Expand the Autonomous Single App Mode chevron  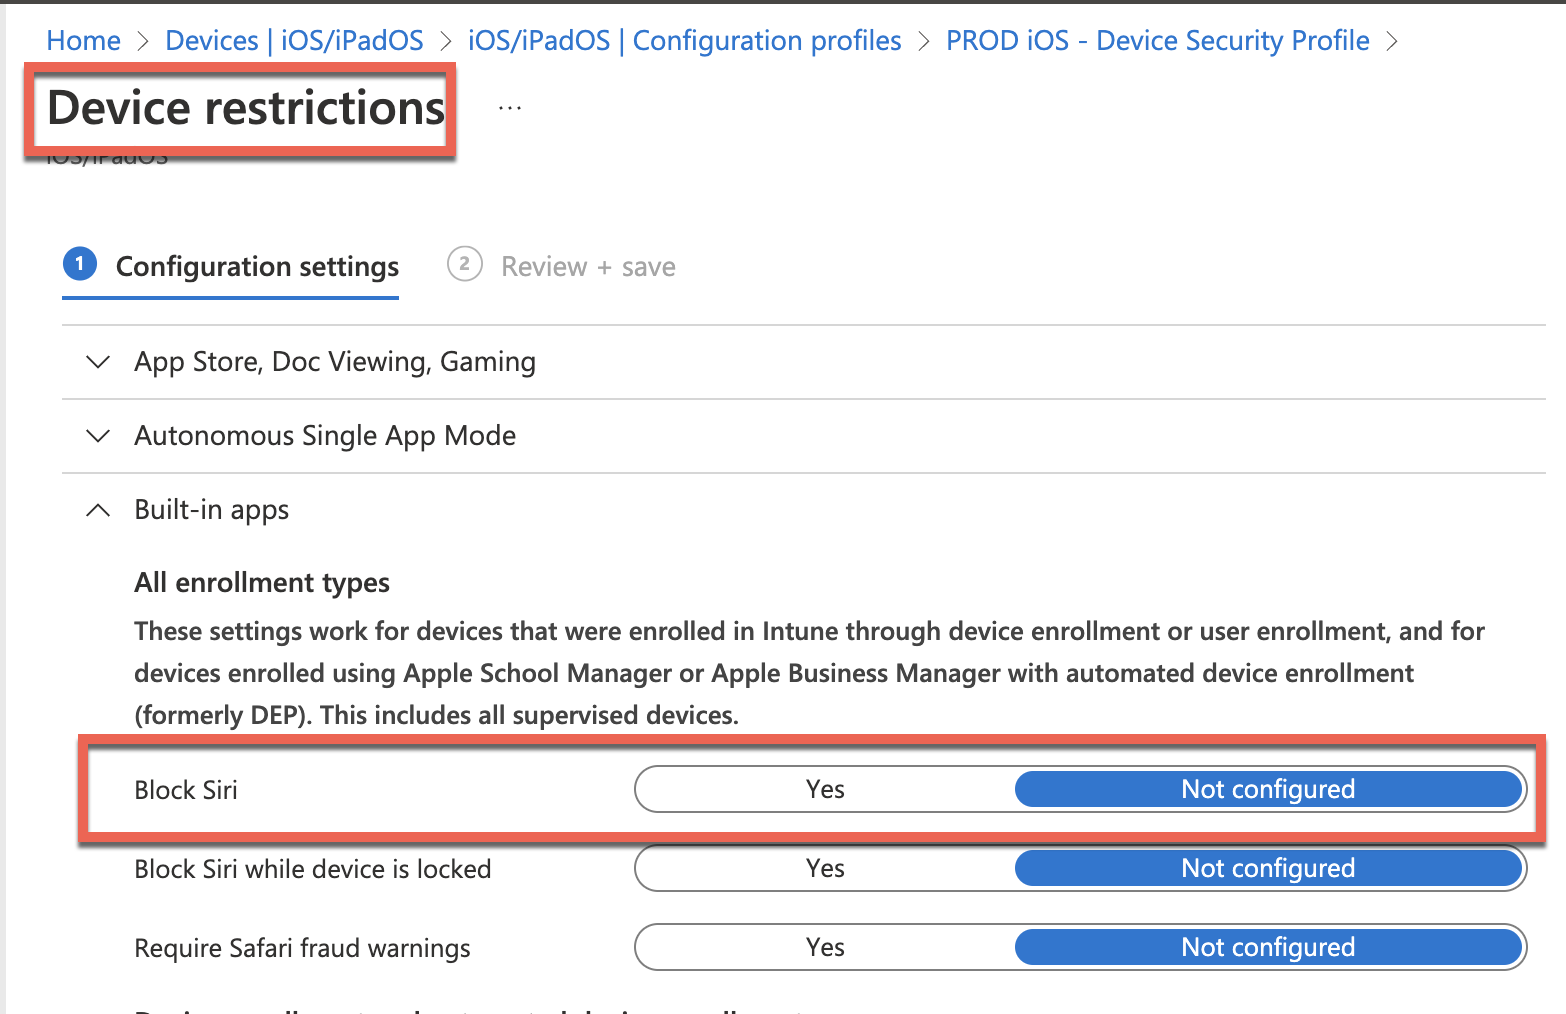(98, 436)
